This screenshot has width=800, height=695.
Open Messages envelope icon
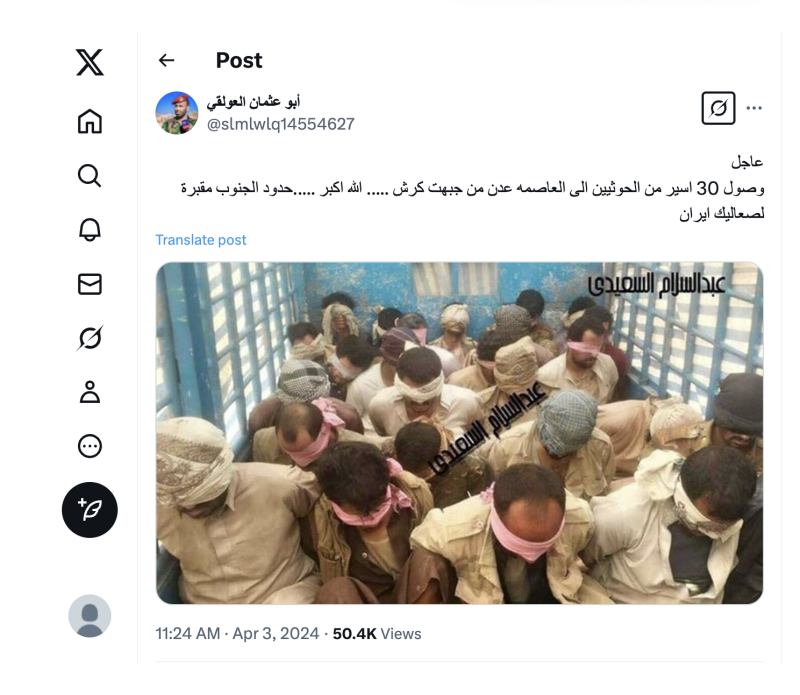90,284
